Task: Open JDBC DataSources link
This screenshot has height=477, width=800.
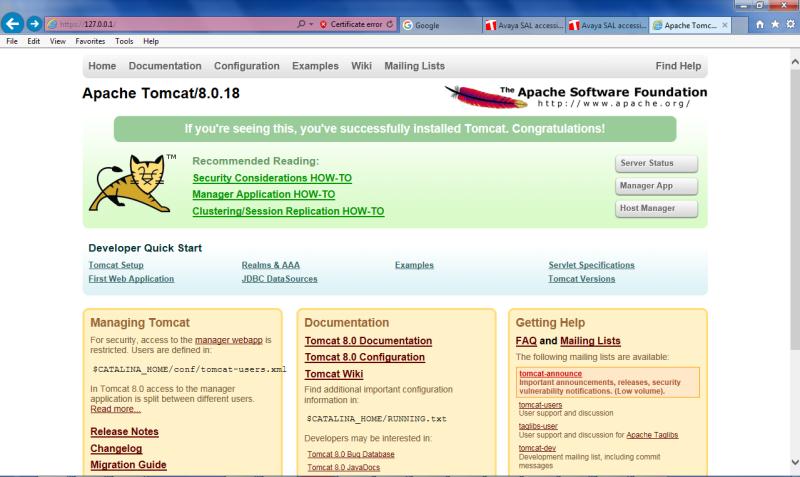Action: click(x=279, y=279)
